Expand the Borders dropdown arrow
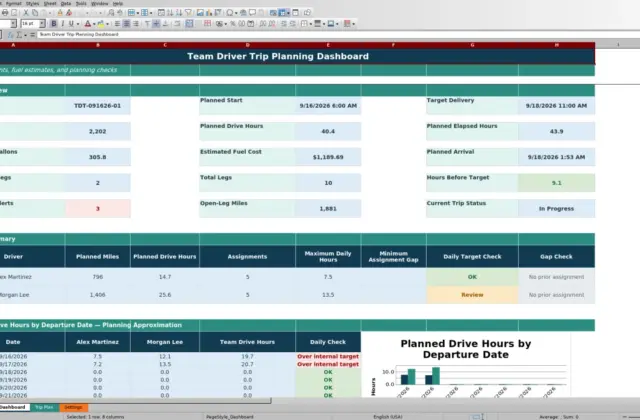Viewport: 640px width, 420px height. click(x=311, y=24)
